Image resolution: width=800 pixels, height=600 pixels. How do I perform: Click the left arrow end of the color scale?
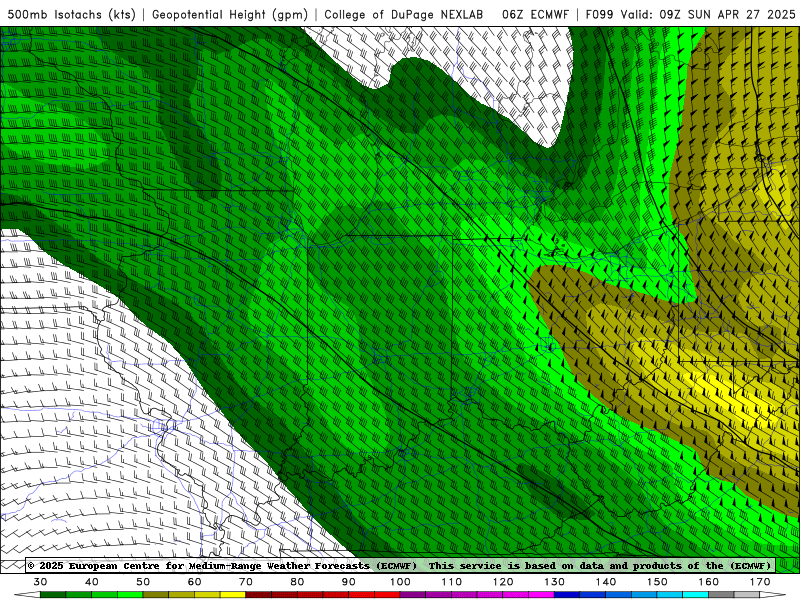tap(27, 594)
